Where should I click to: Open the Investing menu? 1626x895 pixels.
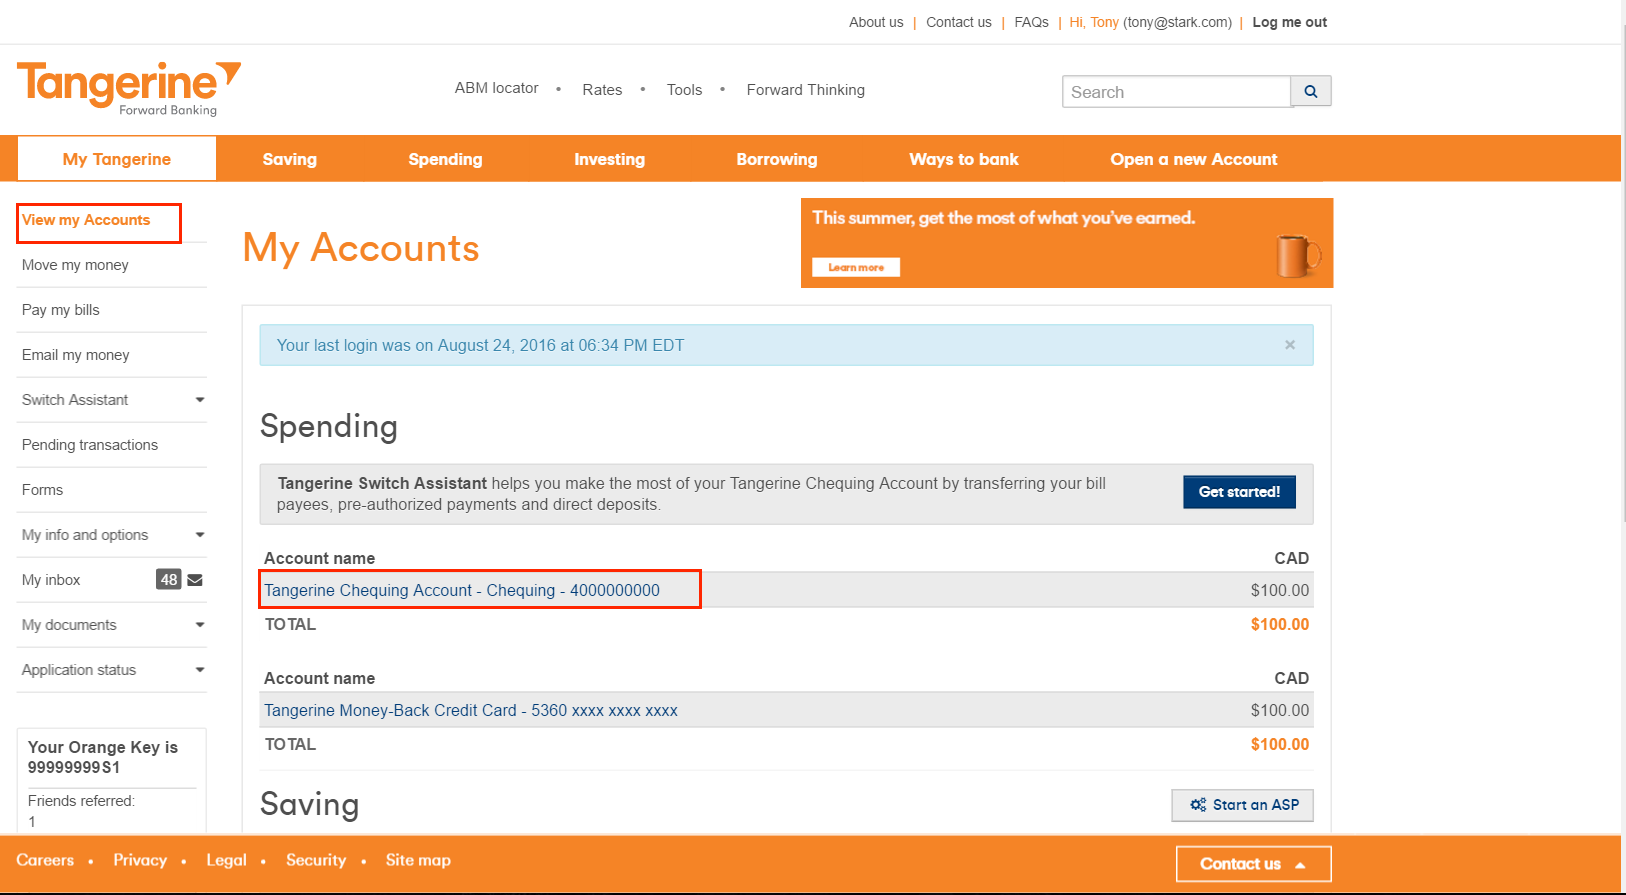[609, 159]
